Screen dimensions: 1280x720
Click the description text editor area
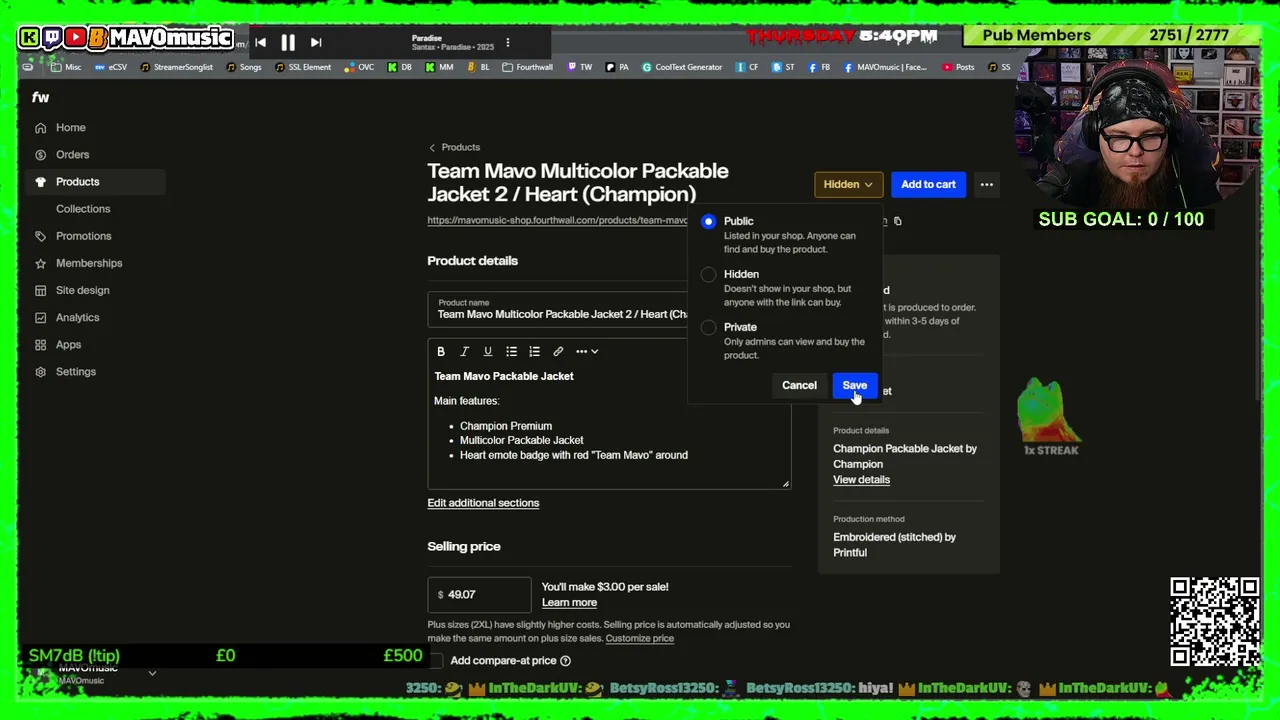coord(609,427)
